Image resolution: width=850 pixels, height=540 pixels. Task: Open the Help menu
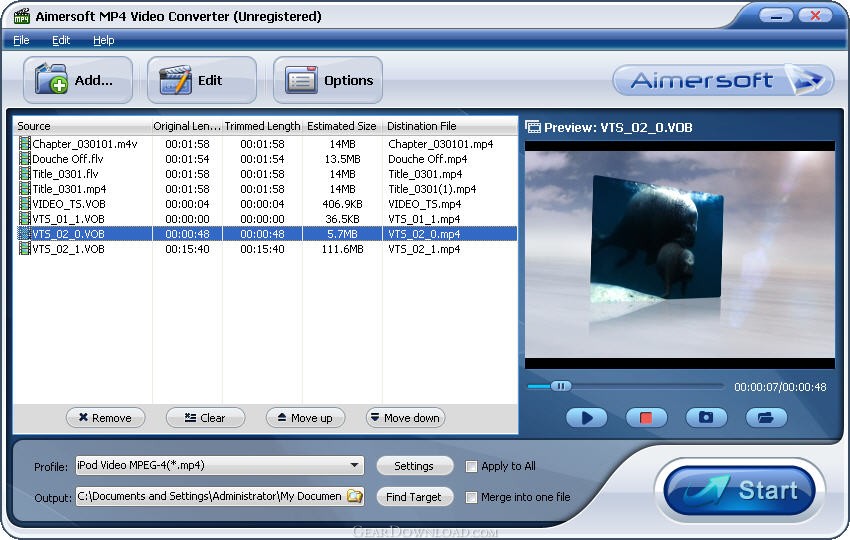104,40
